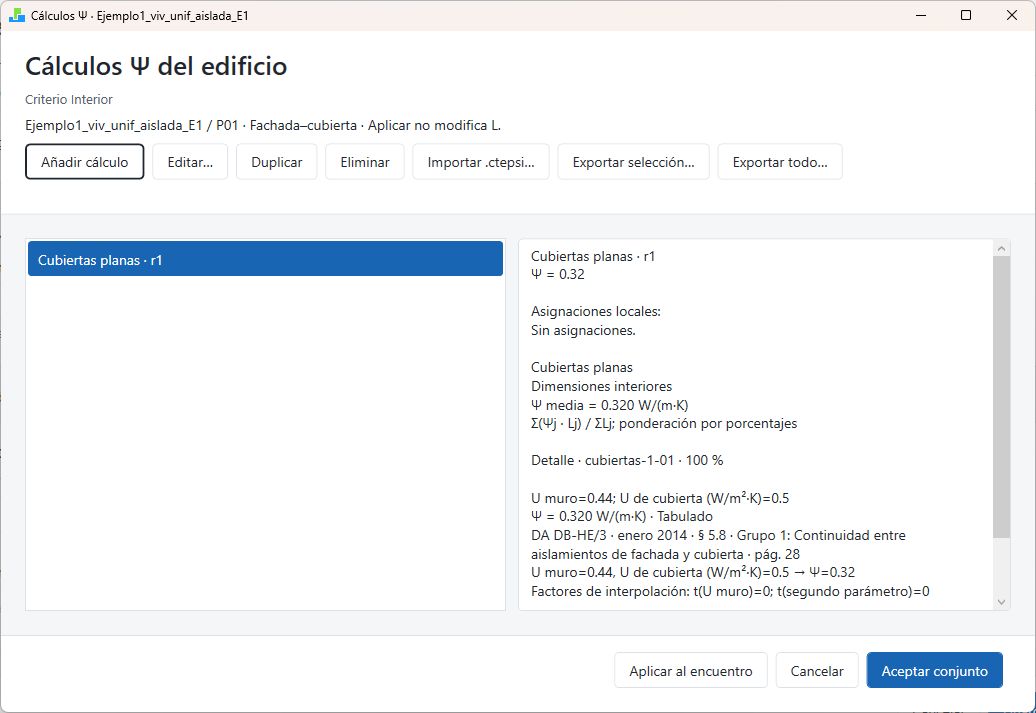Choose Exportar selección...
Image resolution: width=1036 pixels, height=713 pixels.
click(x=634, y=162)
